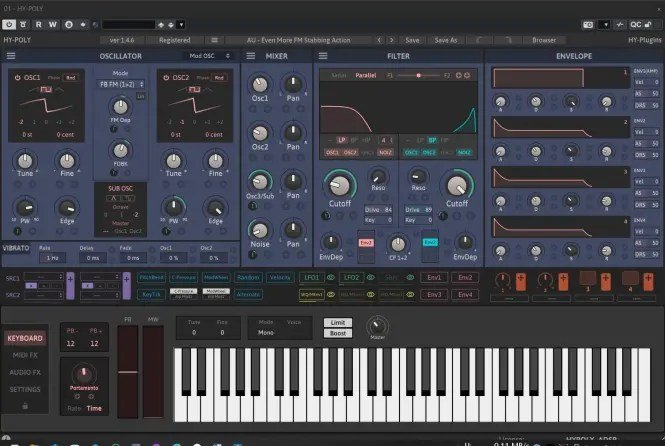Screen dimensions: 665x446
Task: Toggle the eye icon next to LFO1
Action: point(330,278)
